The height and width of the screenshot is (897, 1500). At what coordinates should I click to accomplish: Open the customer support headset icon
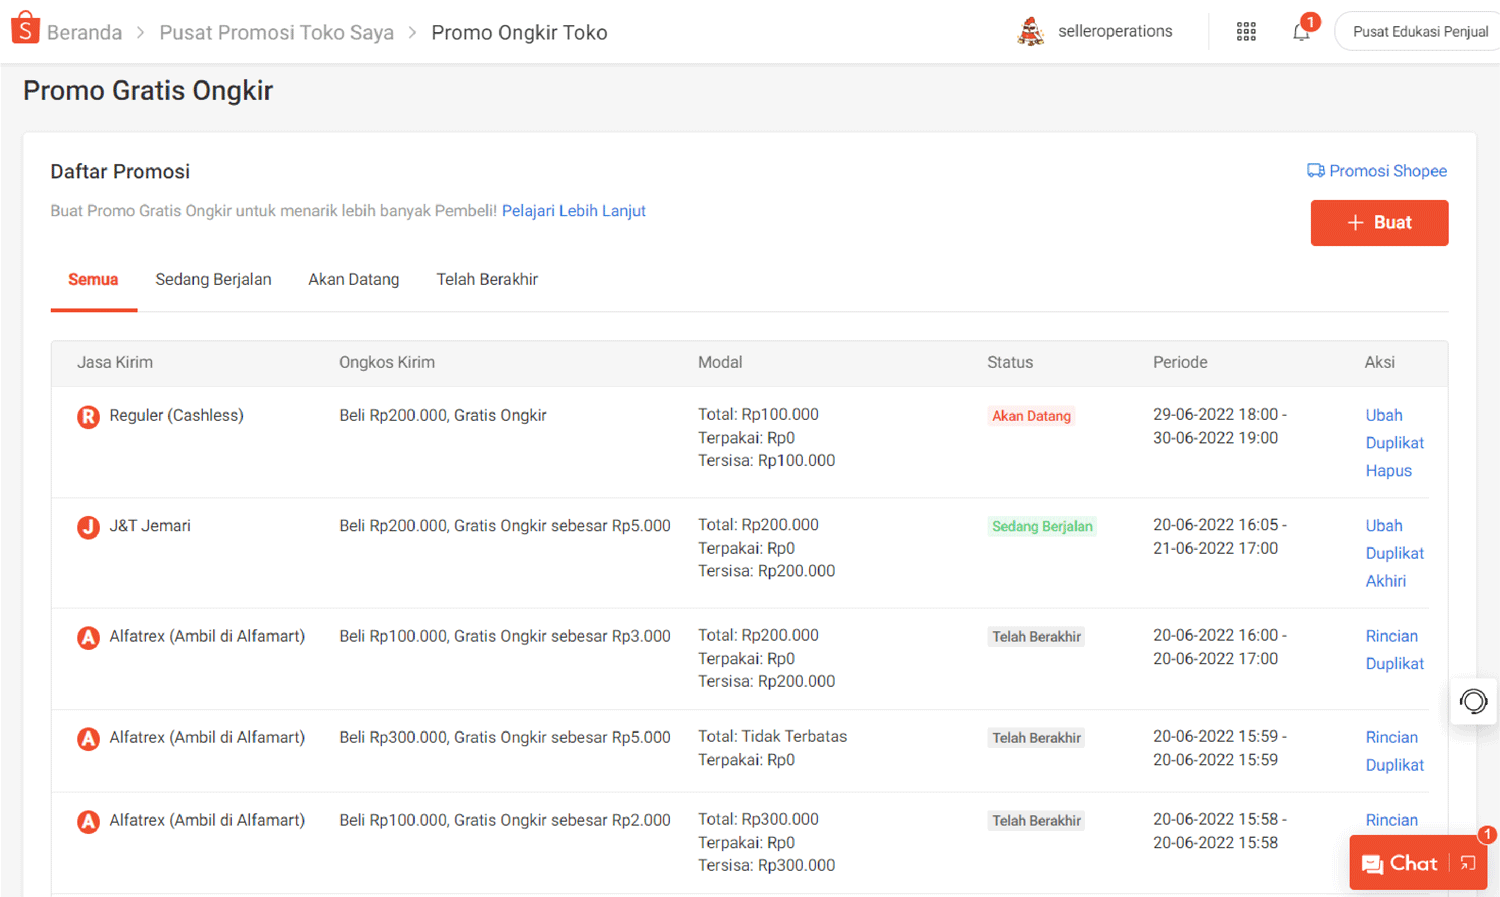(1473, 701)
